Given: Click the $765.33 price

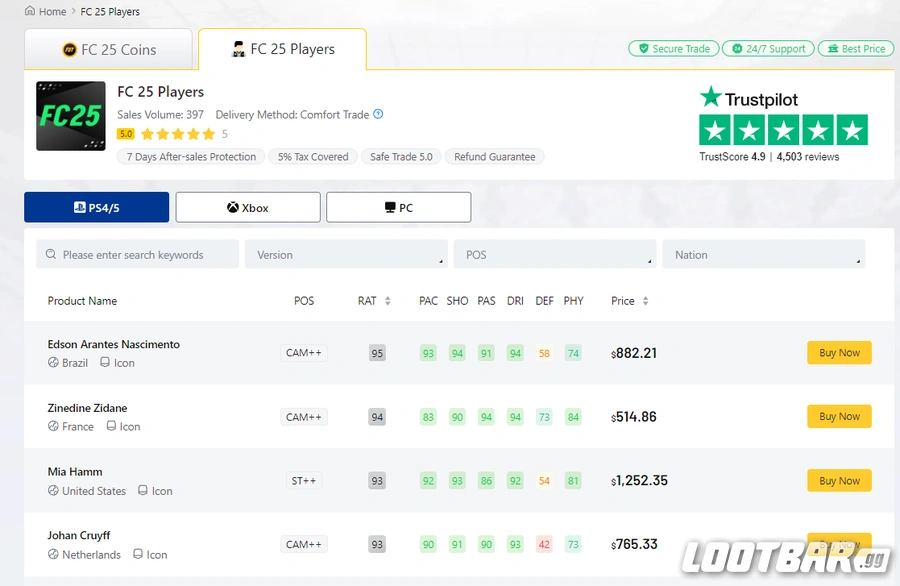Looking at the screenshot, I should pos(634,544).
